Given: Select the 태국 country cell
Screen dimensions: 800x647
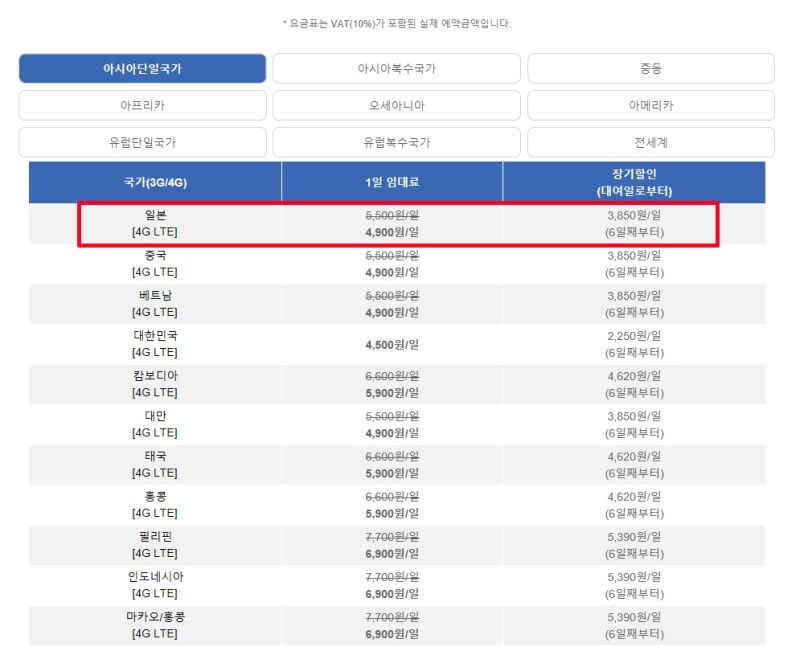Looking at the screenshot, I should pyautogui.click(x=155, y=465).
